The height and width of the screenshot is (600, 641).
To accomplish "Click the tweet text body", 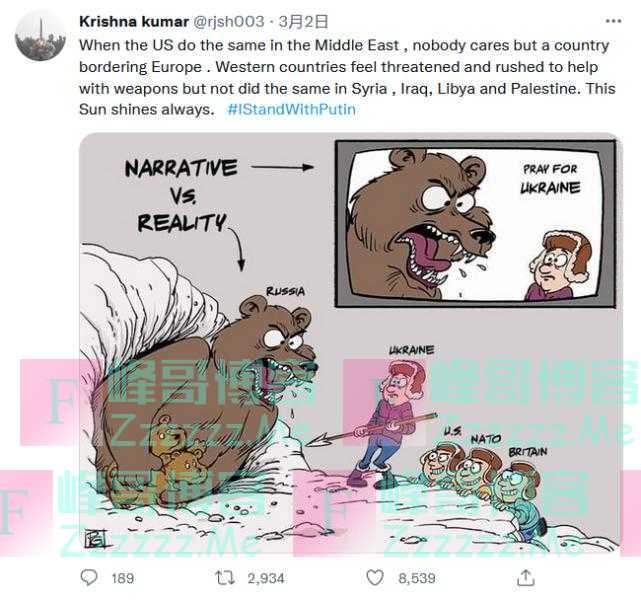I will pyautogui.click(x=347, y=77).
